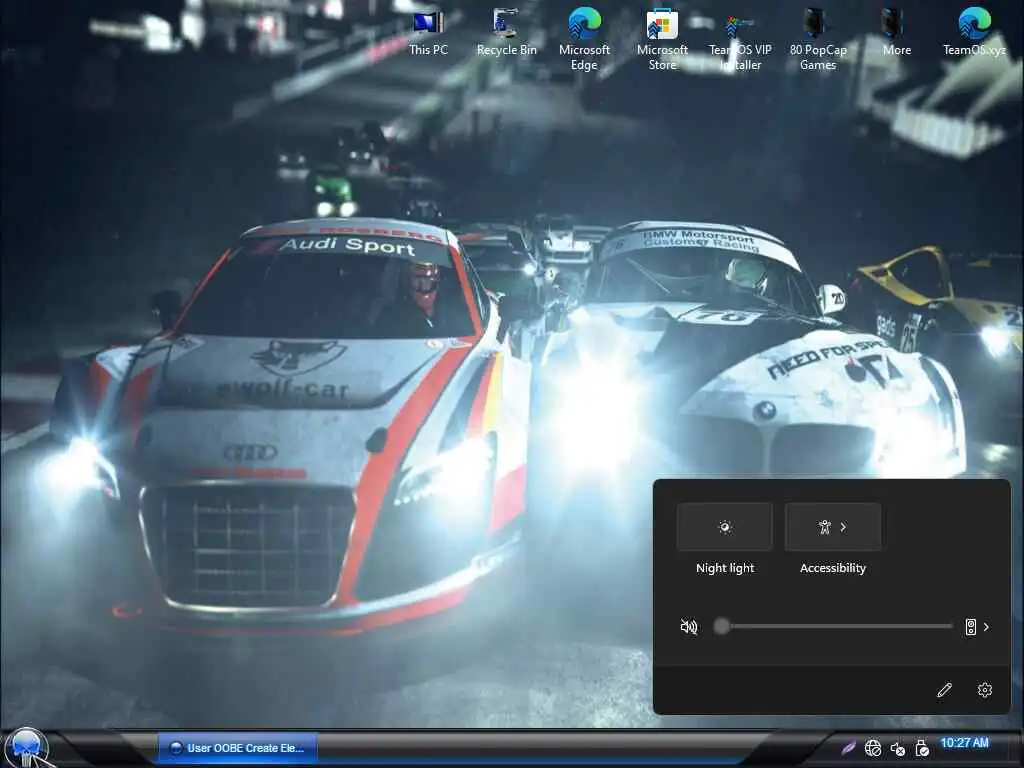Click the purple feather tray icon
The image size is (1024, 768).
[x=848, y=748]
